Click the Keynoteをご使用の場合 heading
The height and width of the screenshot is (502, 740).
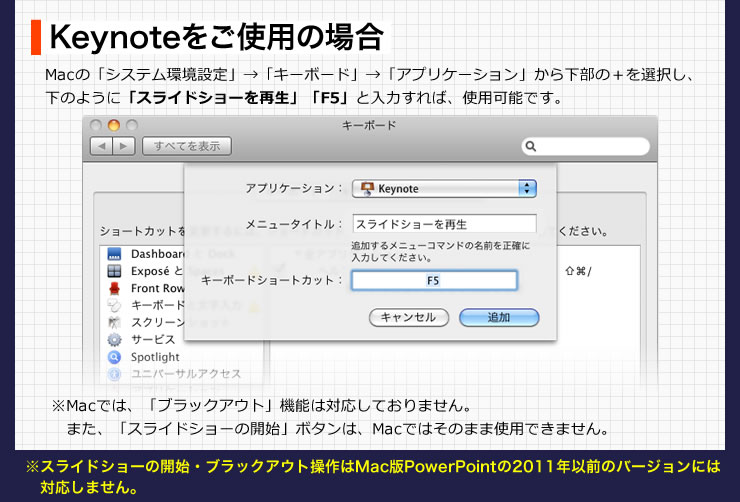tap(217, 37)
